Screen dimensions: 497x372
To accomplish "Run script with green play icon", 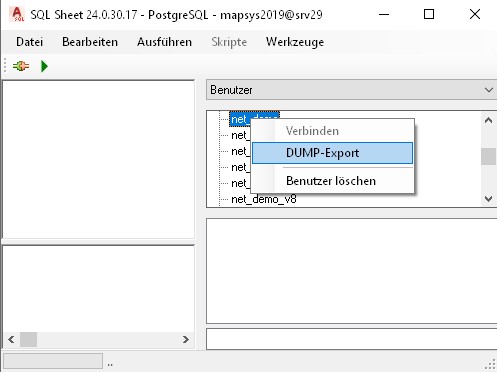I will point(44,66).
